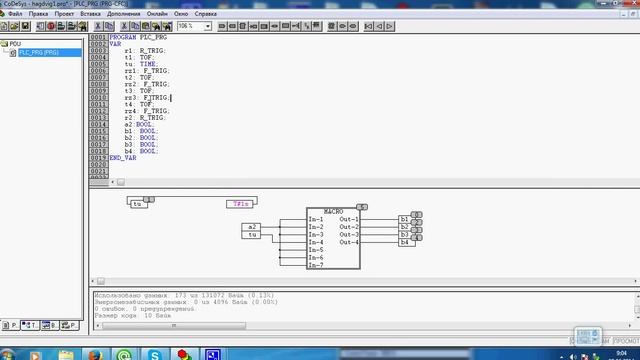Select the T#1s constant input box
This screenshot has height=360, width=640.
[240, 204]
